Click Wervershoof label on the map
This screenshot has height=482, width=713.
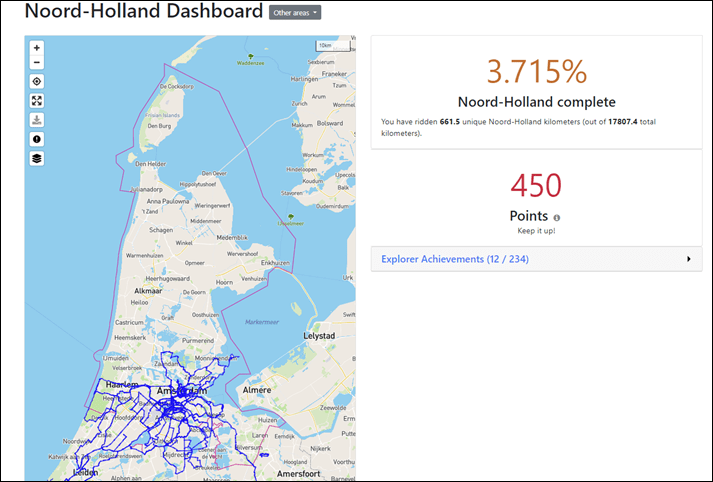(x=242, y=254)
